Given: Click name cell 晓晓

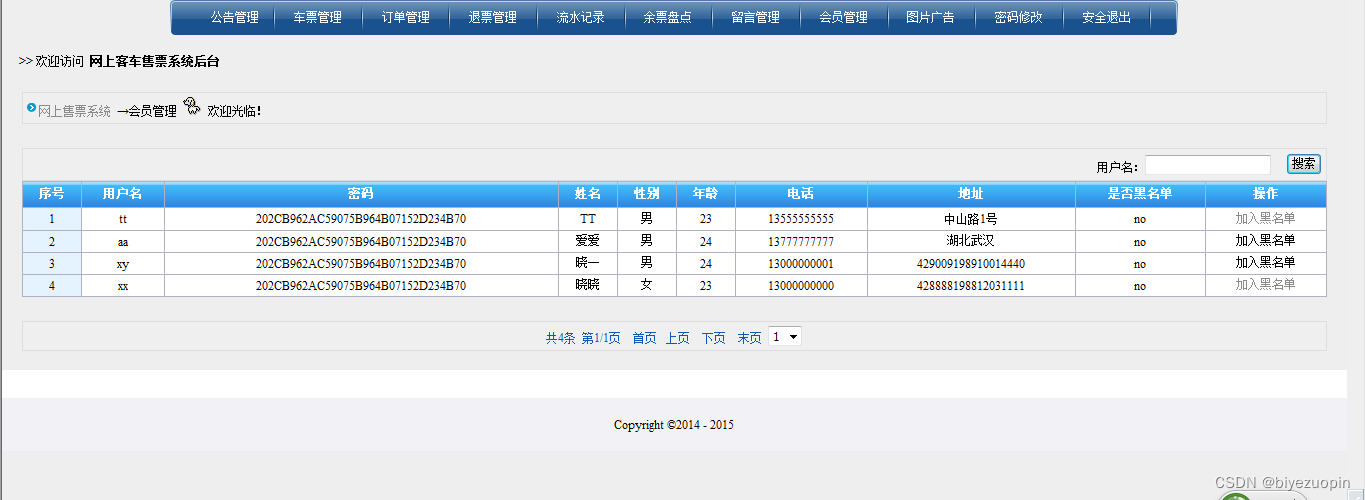Looking at the screenshot, I should click(588, 285).
